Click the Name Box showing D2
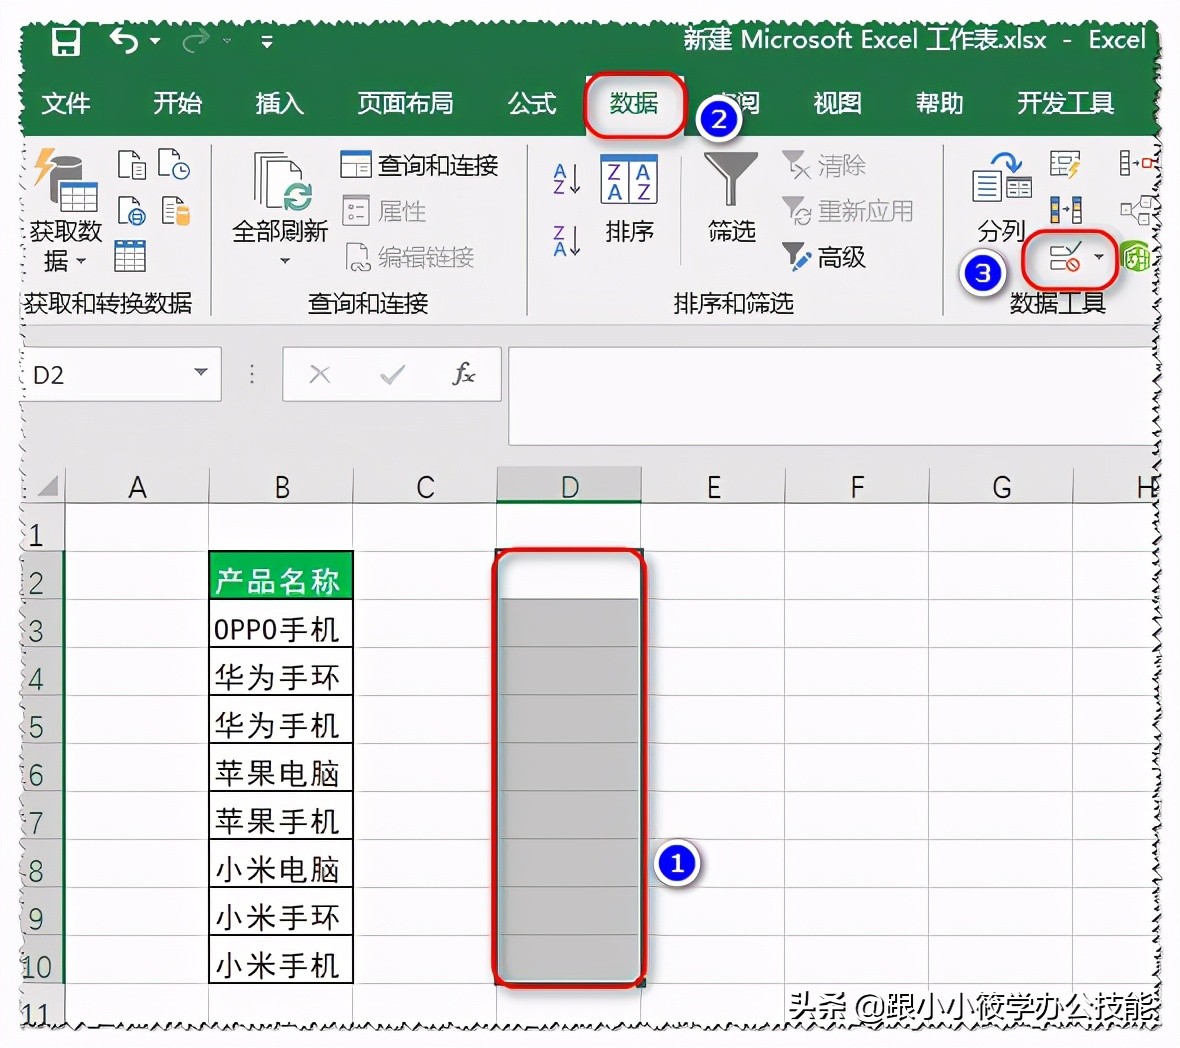Viewport: 1180px width, 1048px height. click(x=109, y=374)
